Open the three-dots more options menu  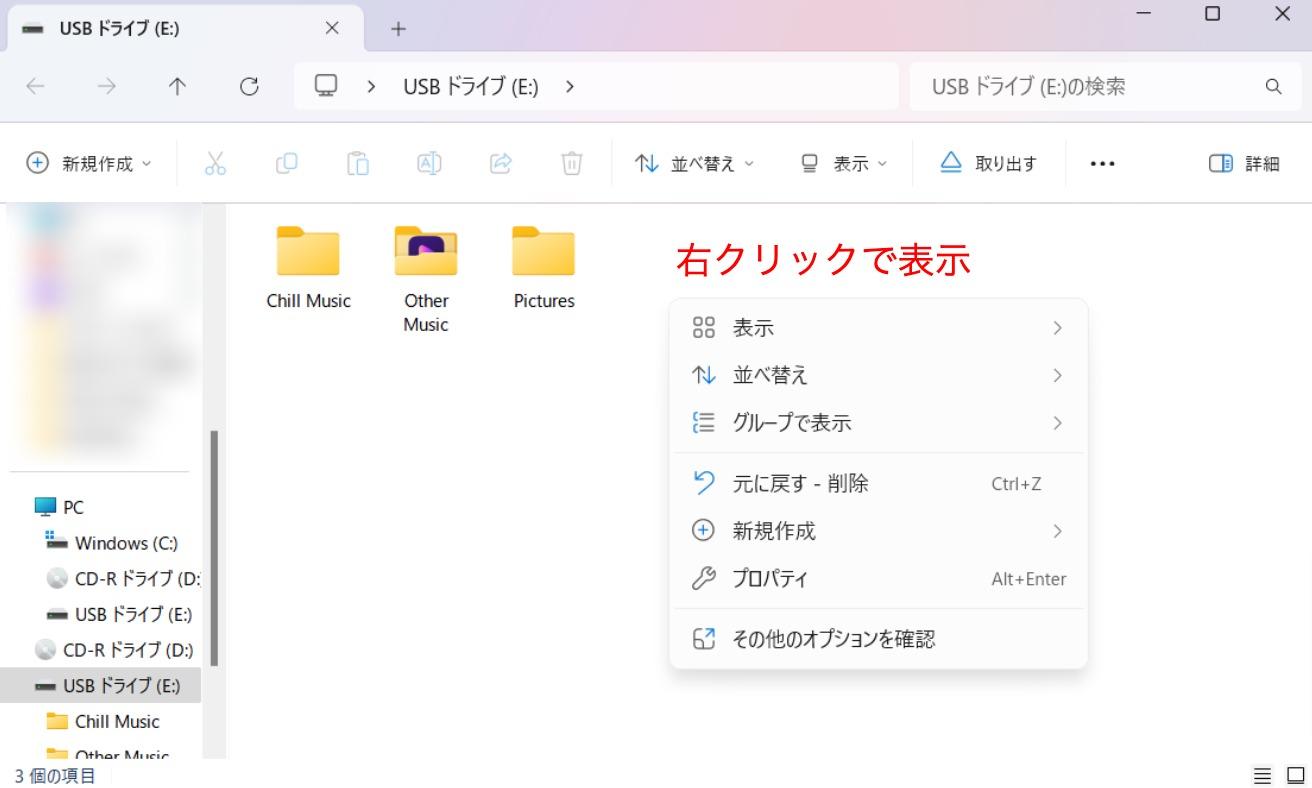(1102, 163)
